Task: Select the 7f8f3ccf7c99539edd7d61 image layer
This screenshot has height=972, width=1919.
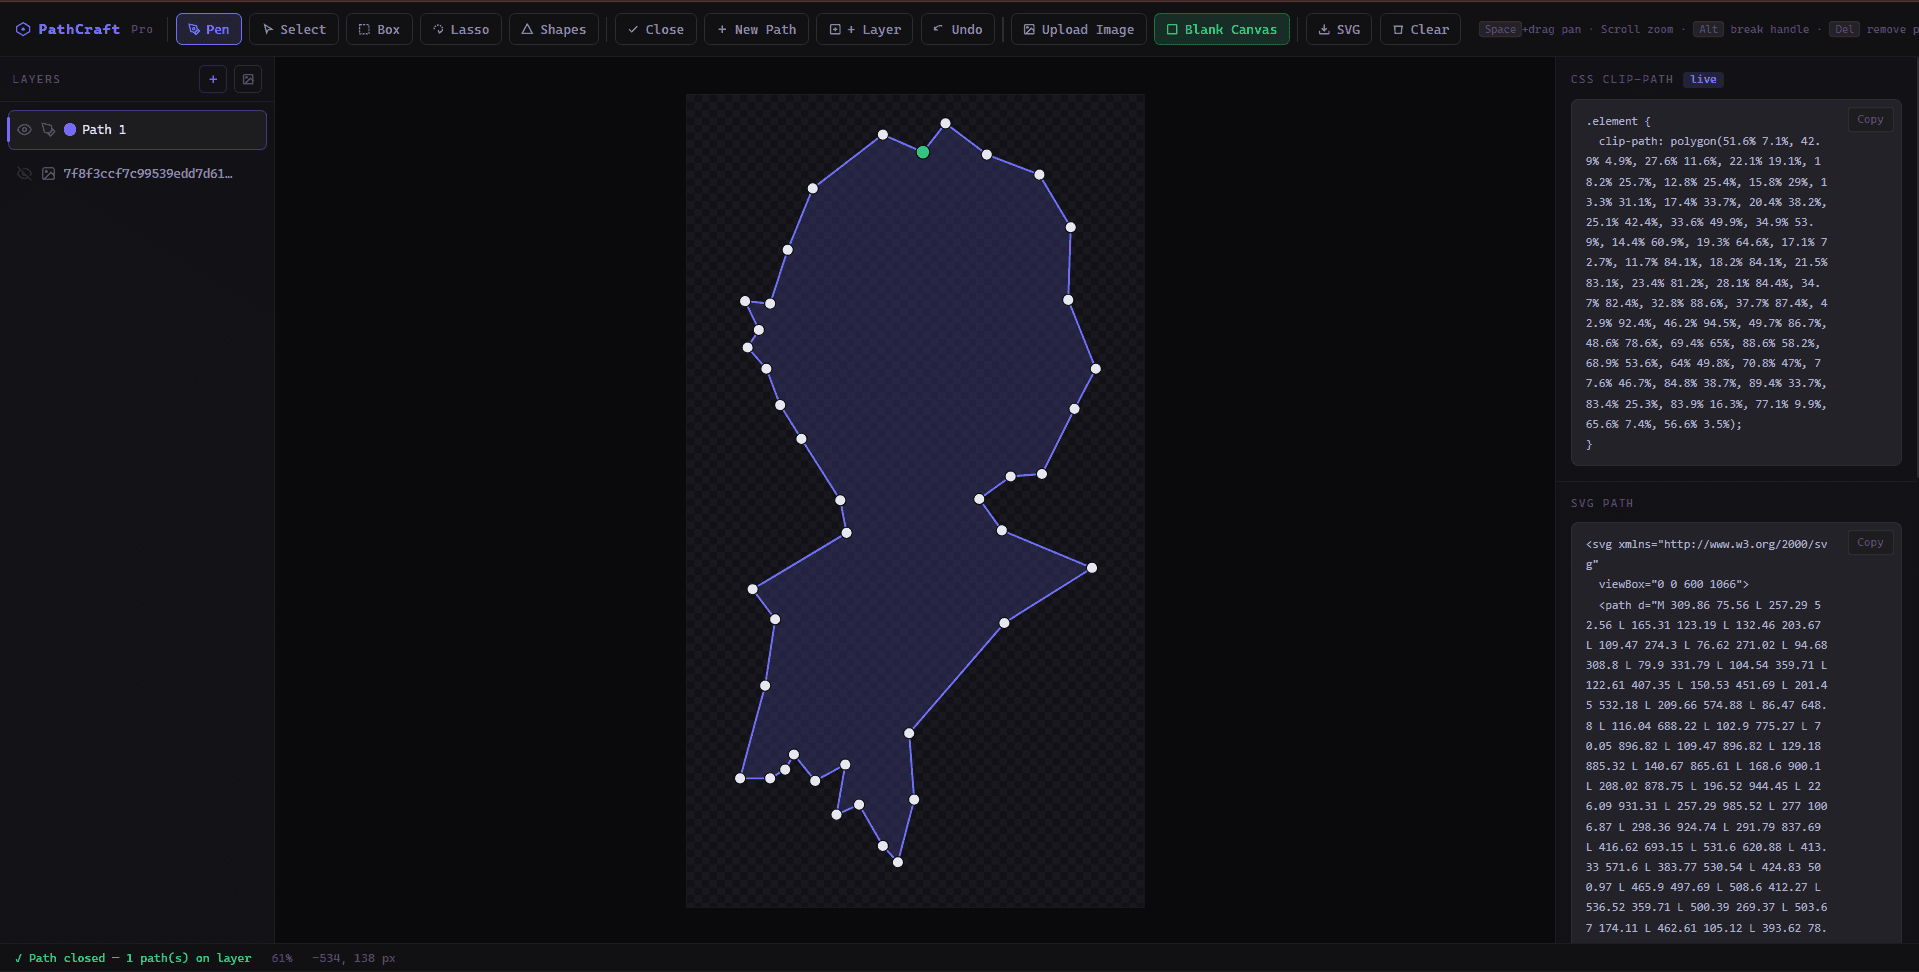Action: [137, 174]
